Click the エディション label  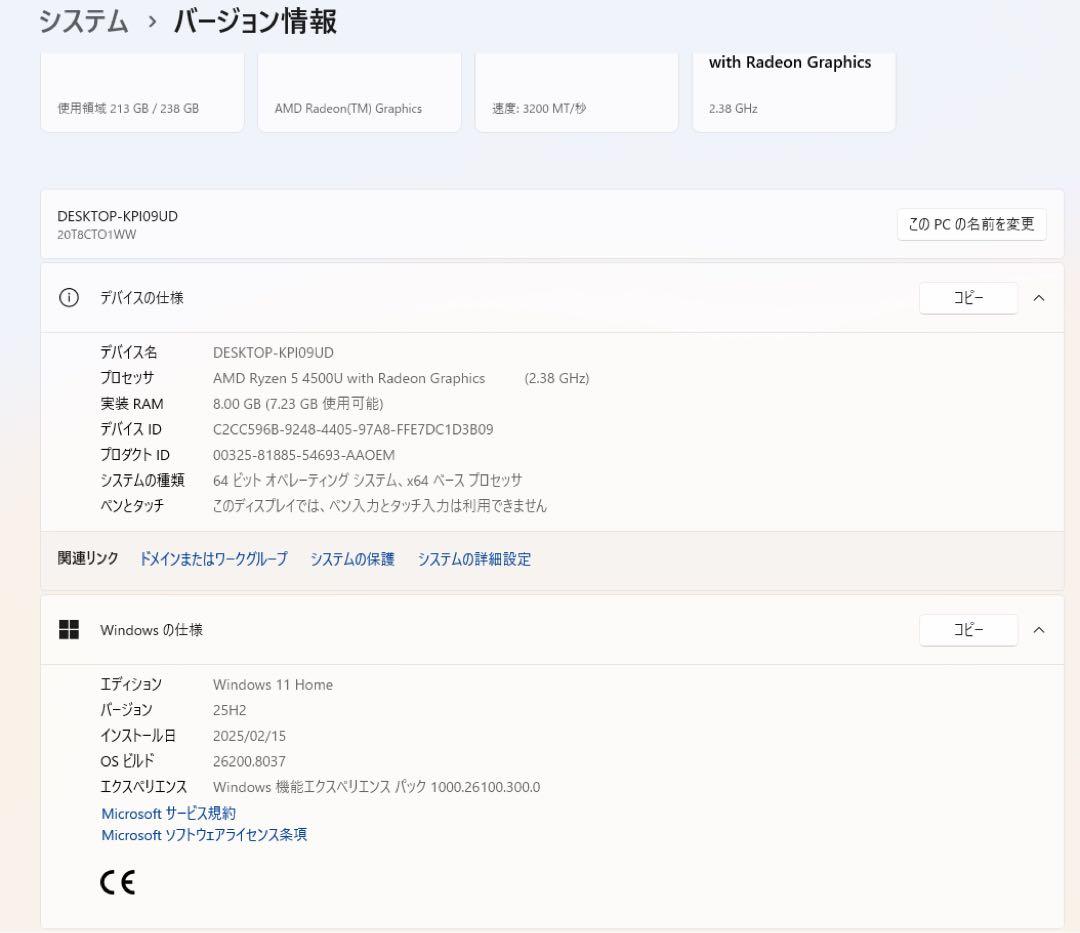coord(131,684)
